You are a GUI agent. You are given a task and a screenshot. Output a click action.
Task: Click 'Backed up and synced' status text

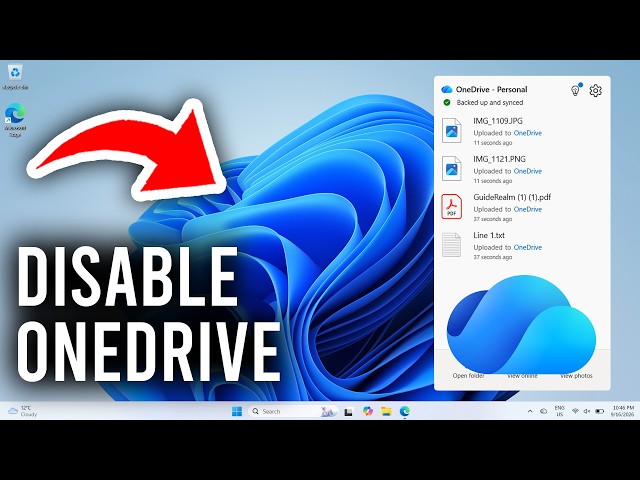[489, 102]
